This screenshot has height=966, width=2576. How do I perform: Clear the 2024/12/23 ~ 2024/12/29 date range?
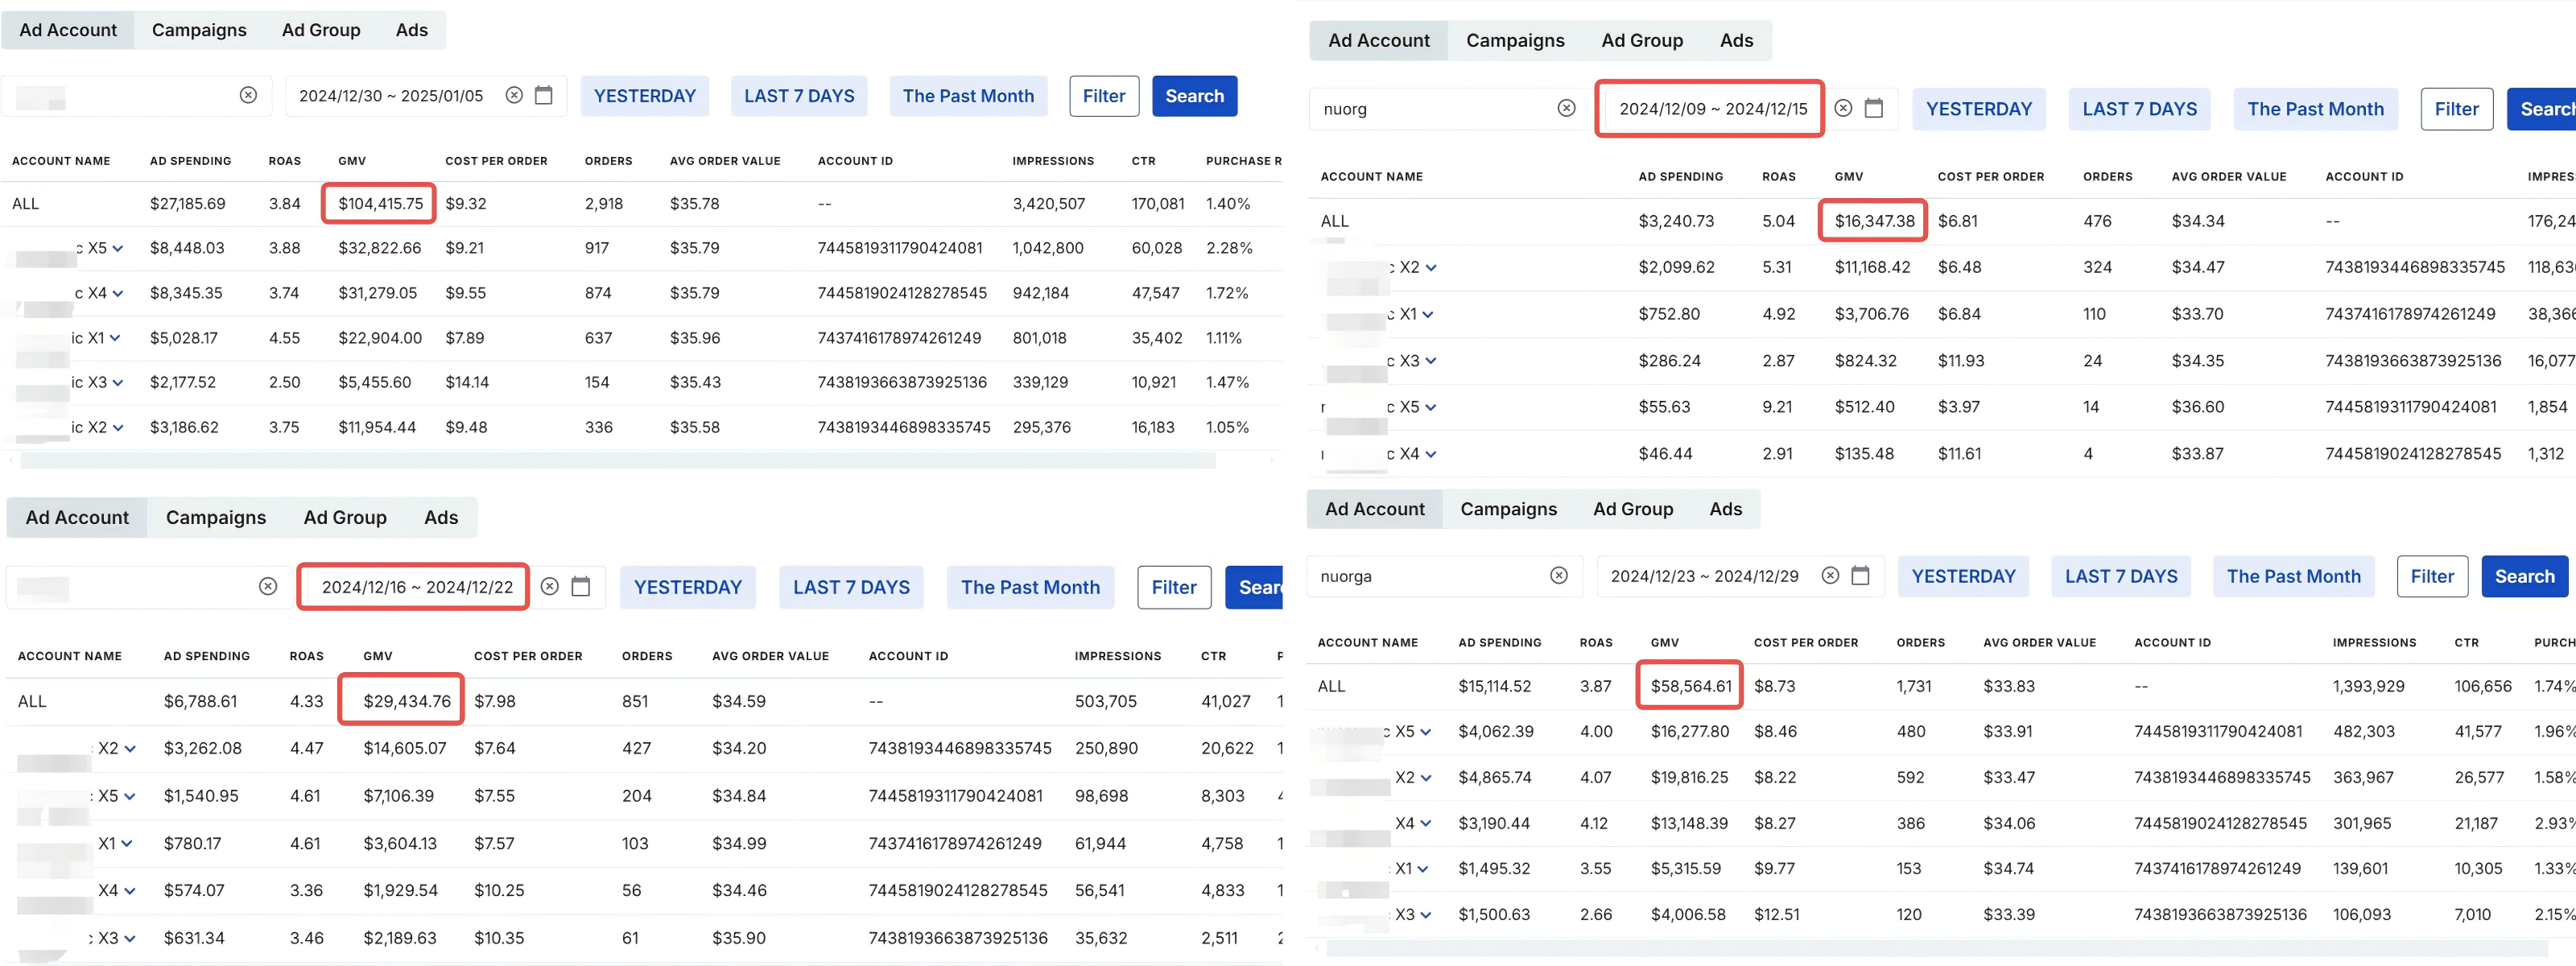pyautogui.click(x=1830, y=575)
